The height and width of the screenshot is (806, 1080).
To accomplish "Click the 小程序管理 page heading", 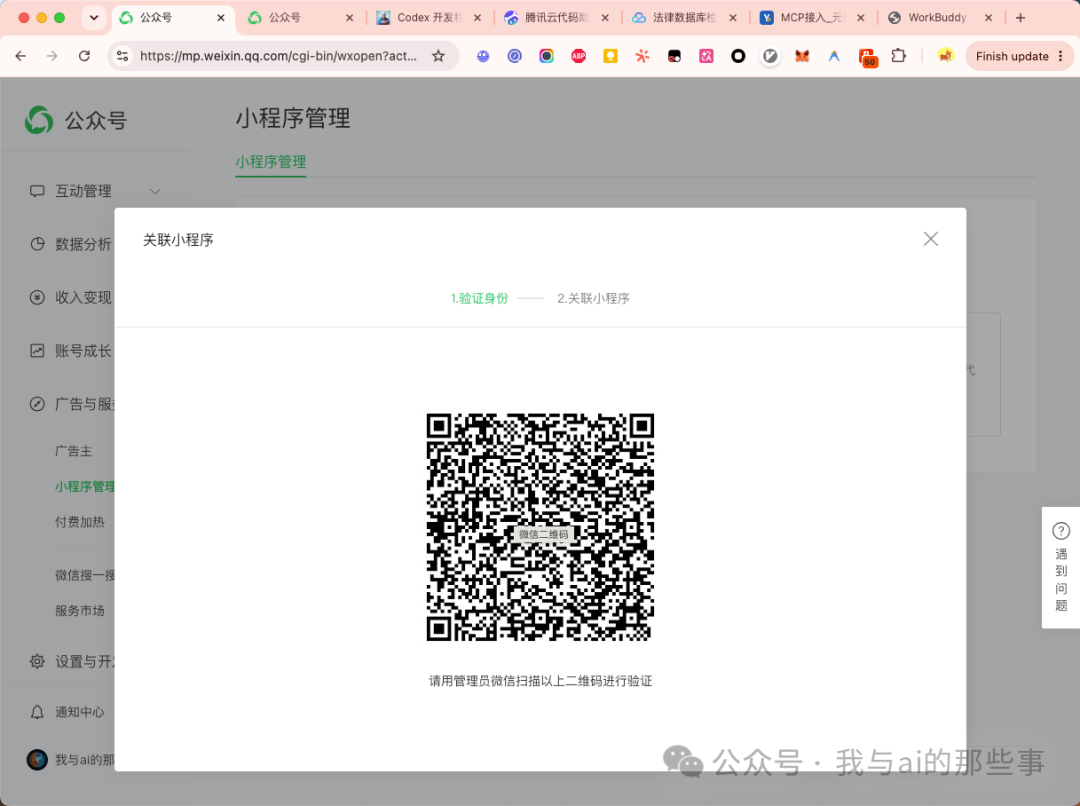I will (293, 118).
